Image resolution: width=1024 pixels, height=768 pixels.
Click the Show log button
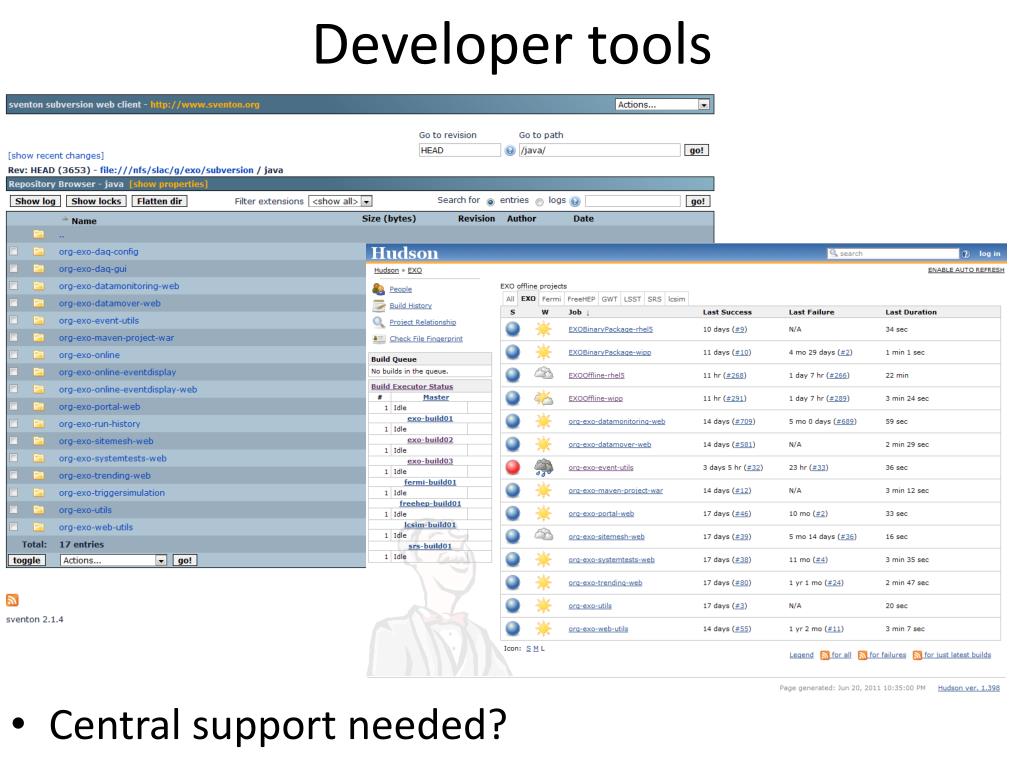35,201
